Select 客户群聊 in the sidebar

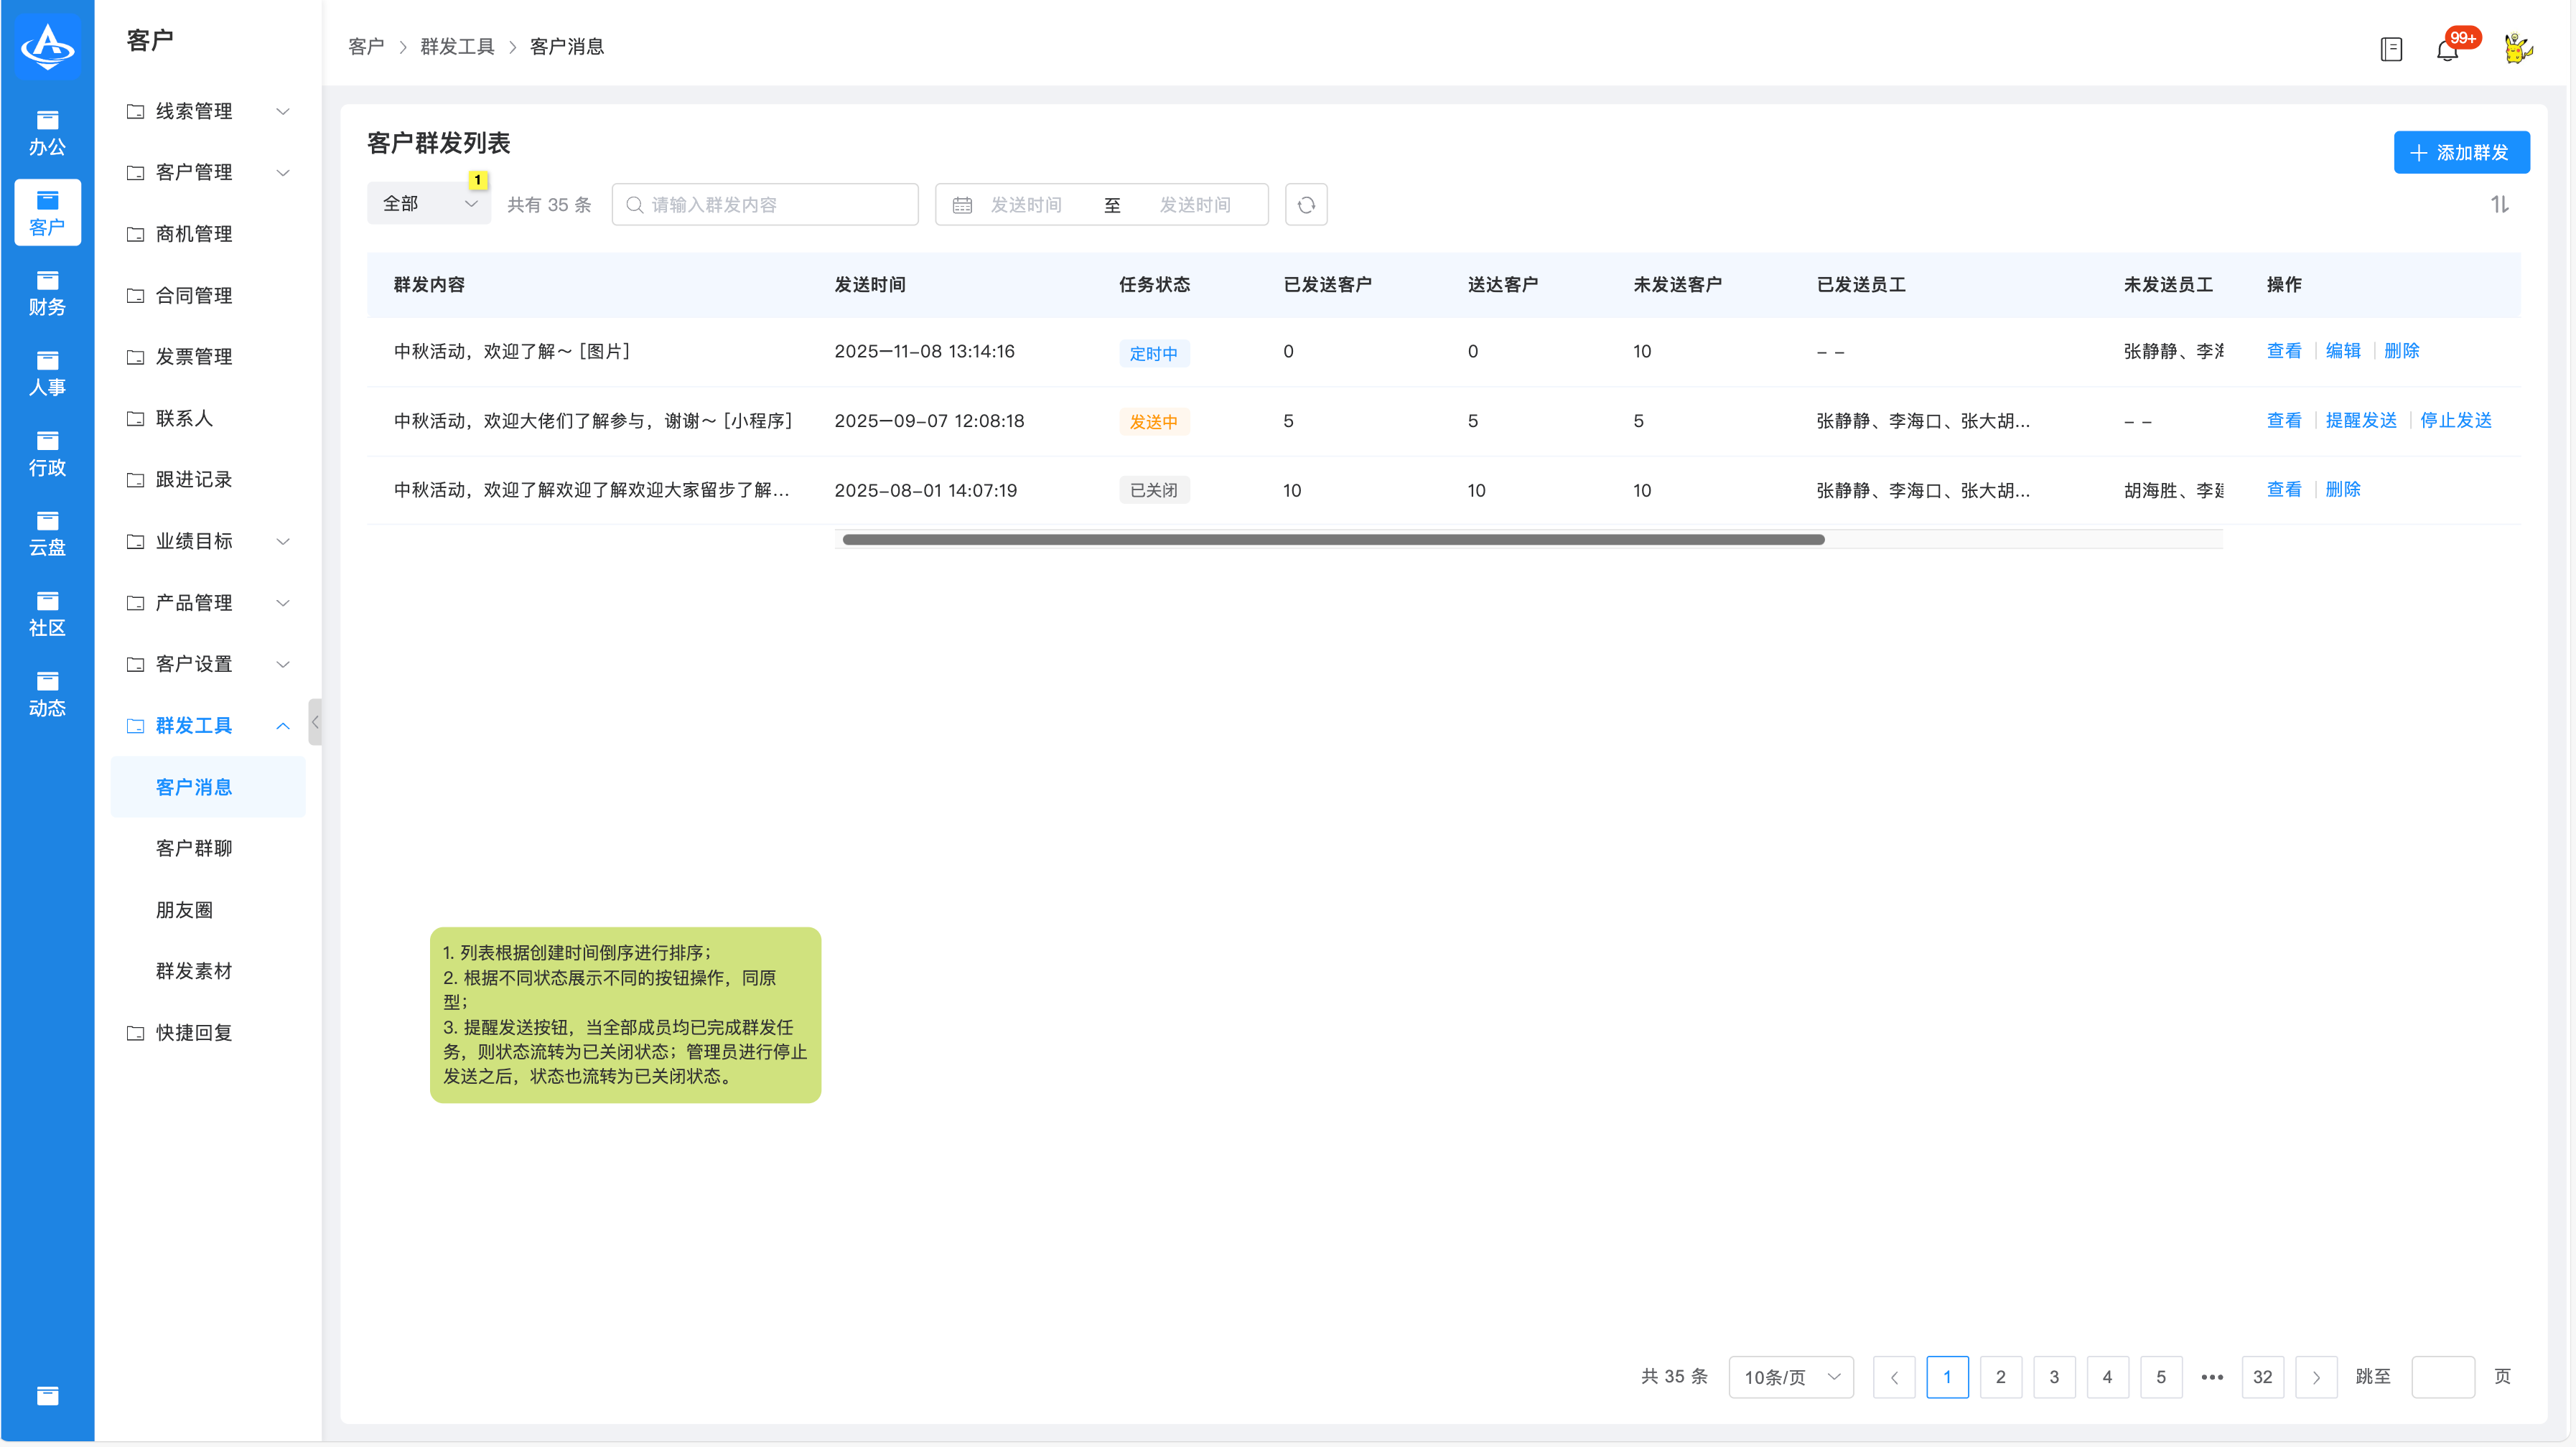[x=194, y=848]
